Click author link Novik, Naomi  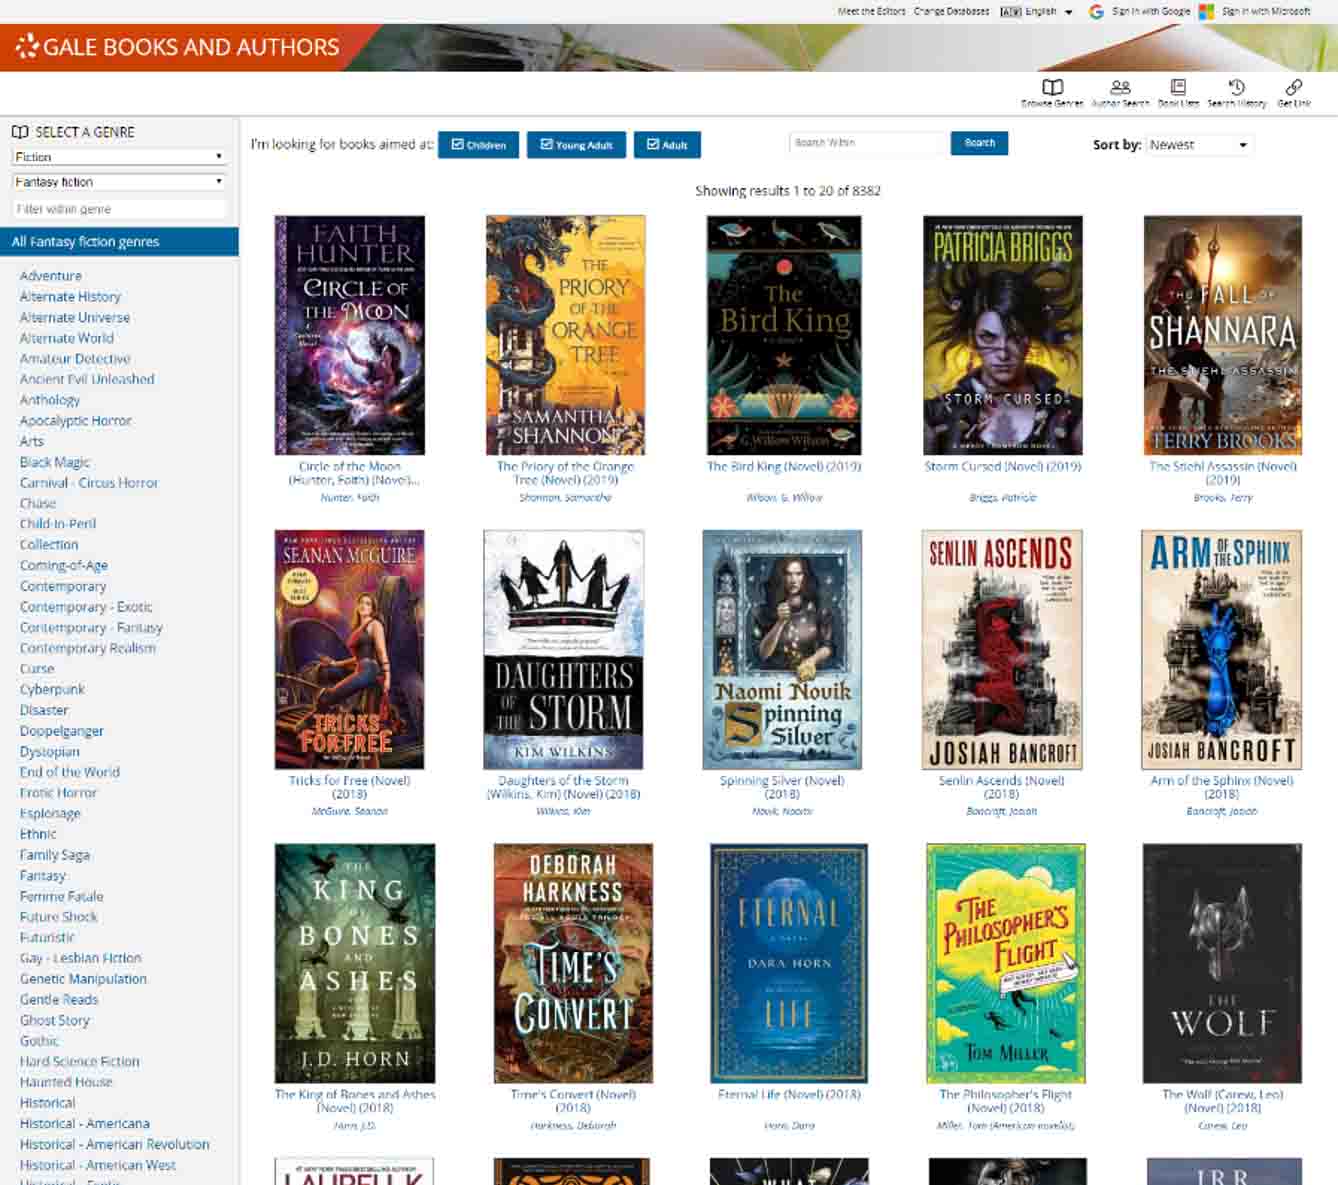782,811
